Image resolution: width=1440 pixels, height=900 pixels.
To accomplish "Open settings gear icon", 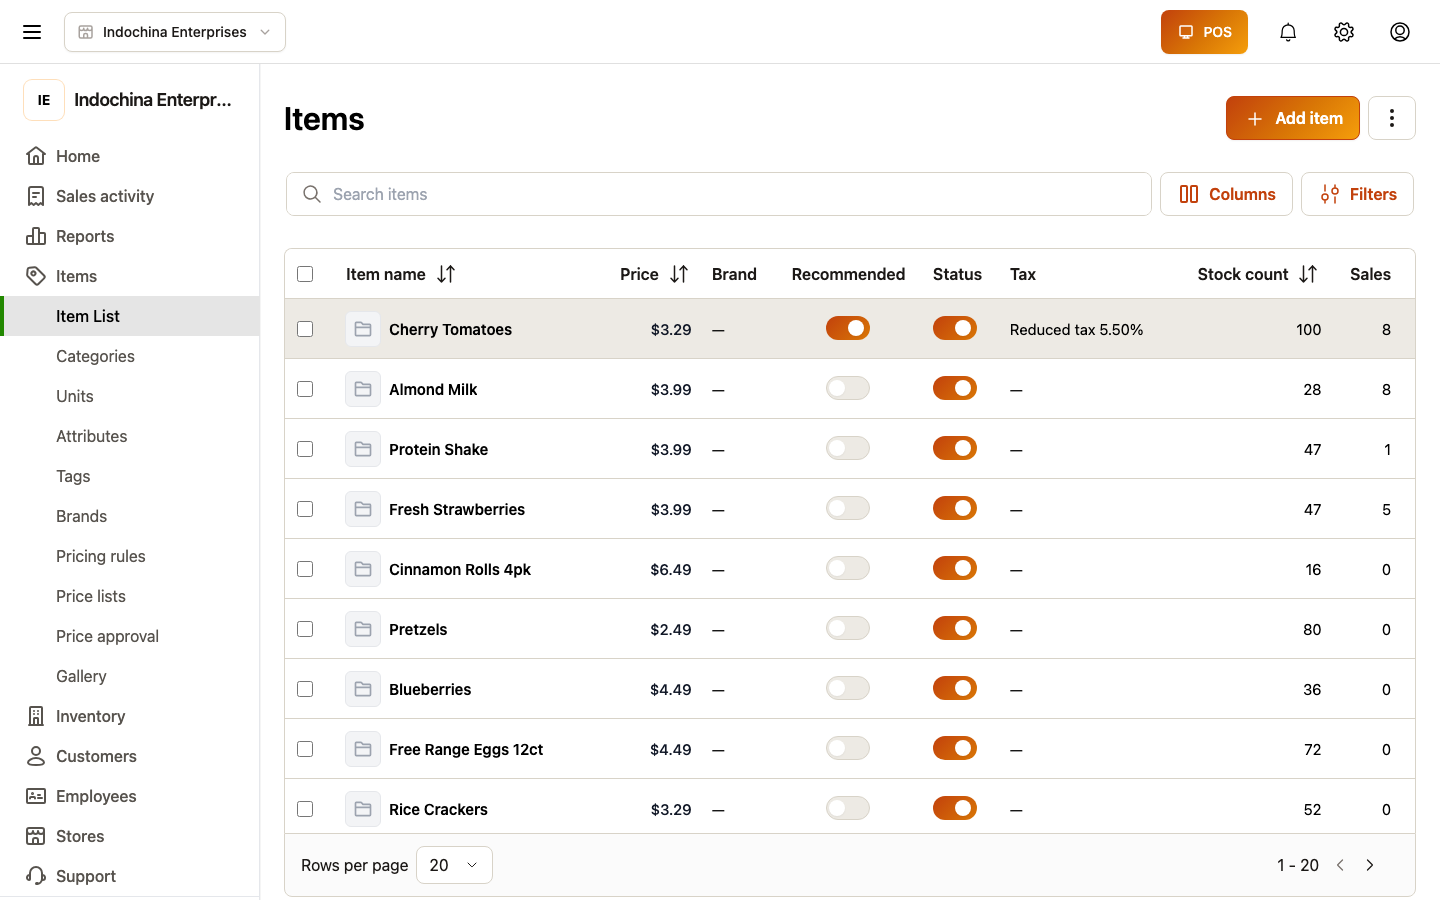I will point(1344,32).
